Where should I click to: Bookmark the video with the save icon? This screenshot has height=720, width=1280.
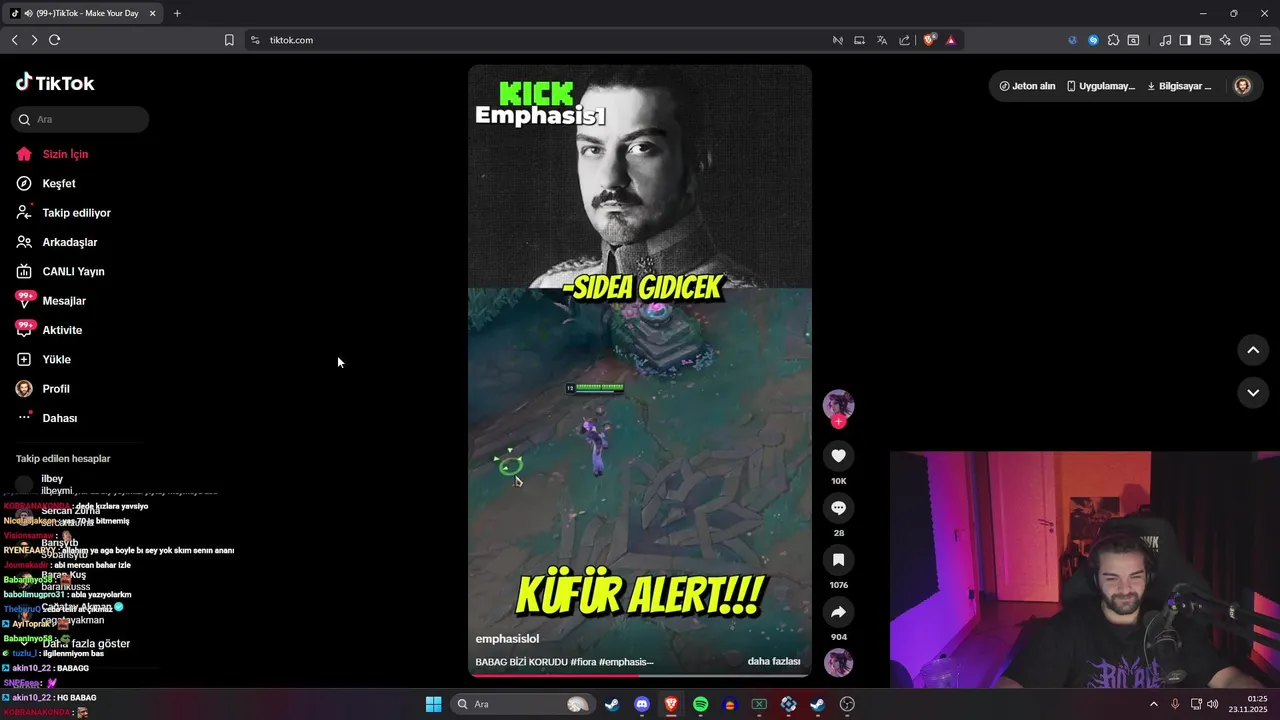pos(838,560)
